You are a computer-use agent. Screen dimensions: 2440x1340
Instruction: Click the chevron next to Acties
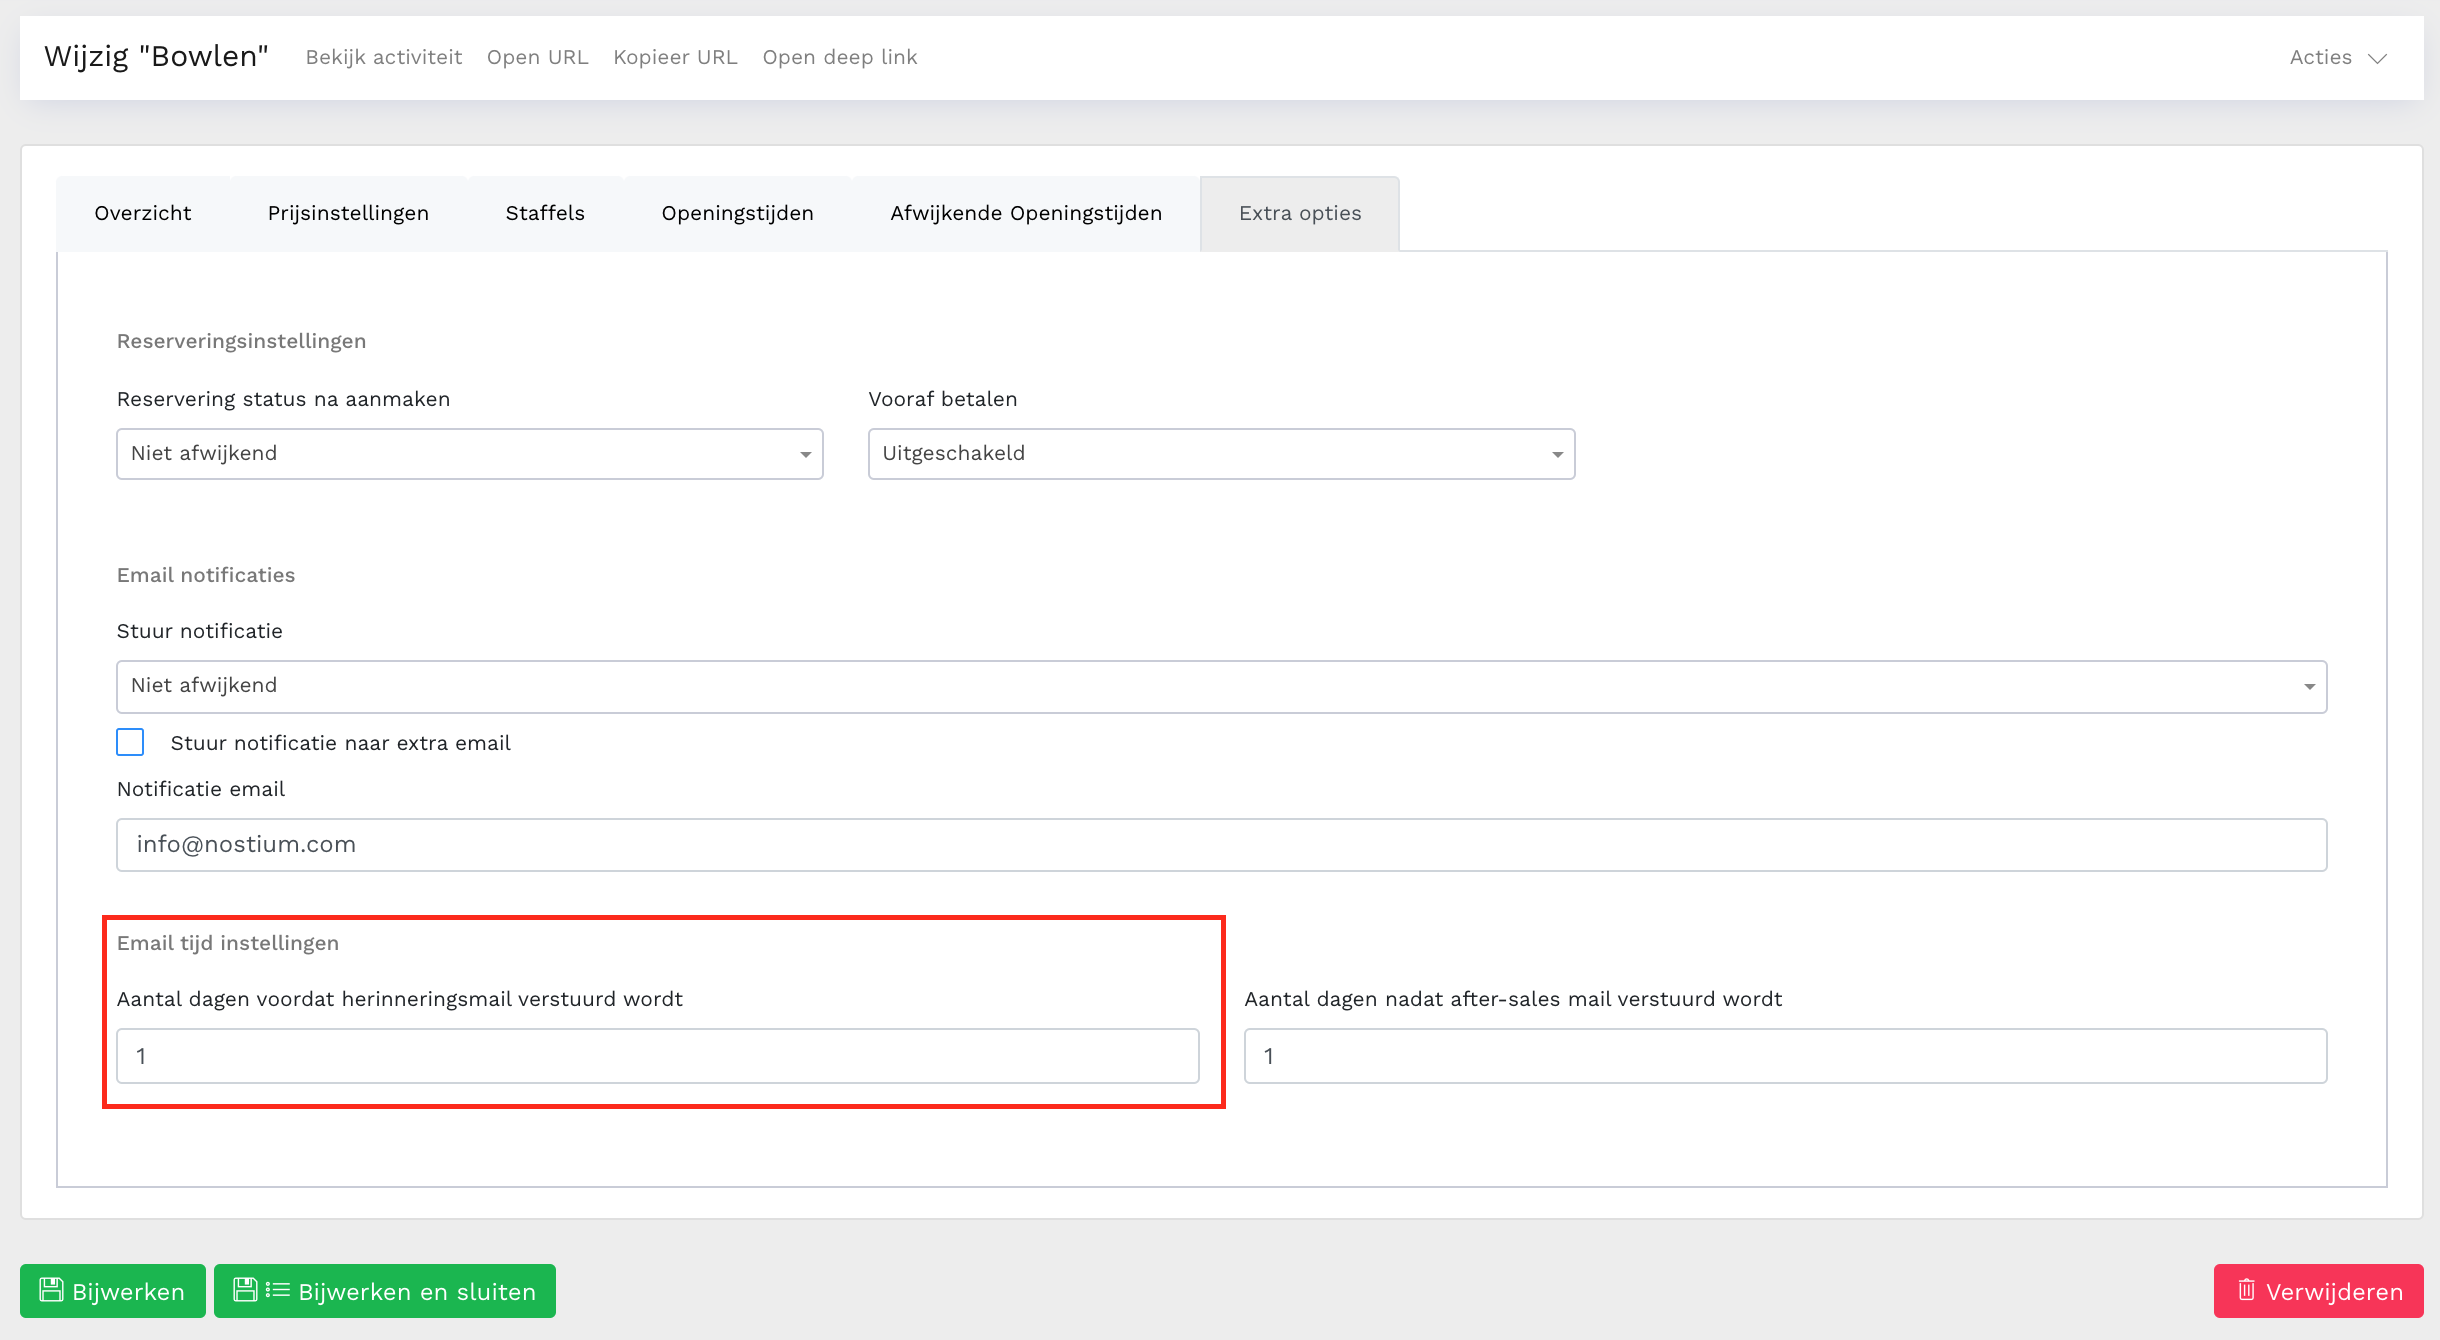pos(2378,58)
